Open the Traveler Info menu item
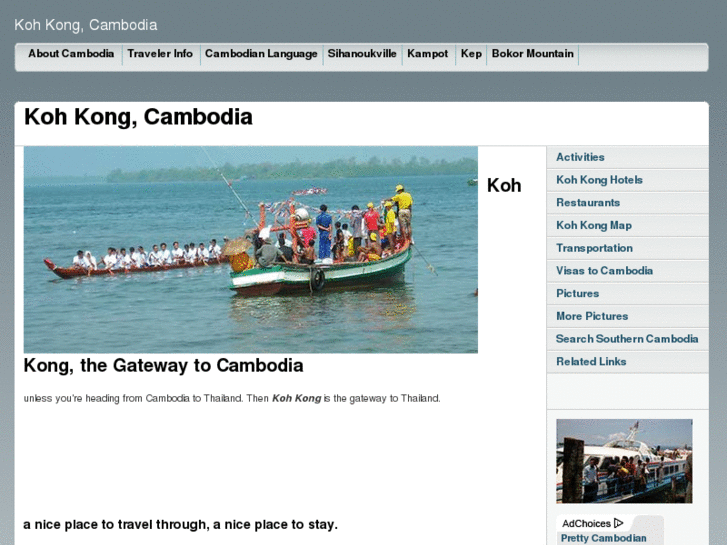Viewport: 727px width, 545px height. (160, 54)
